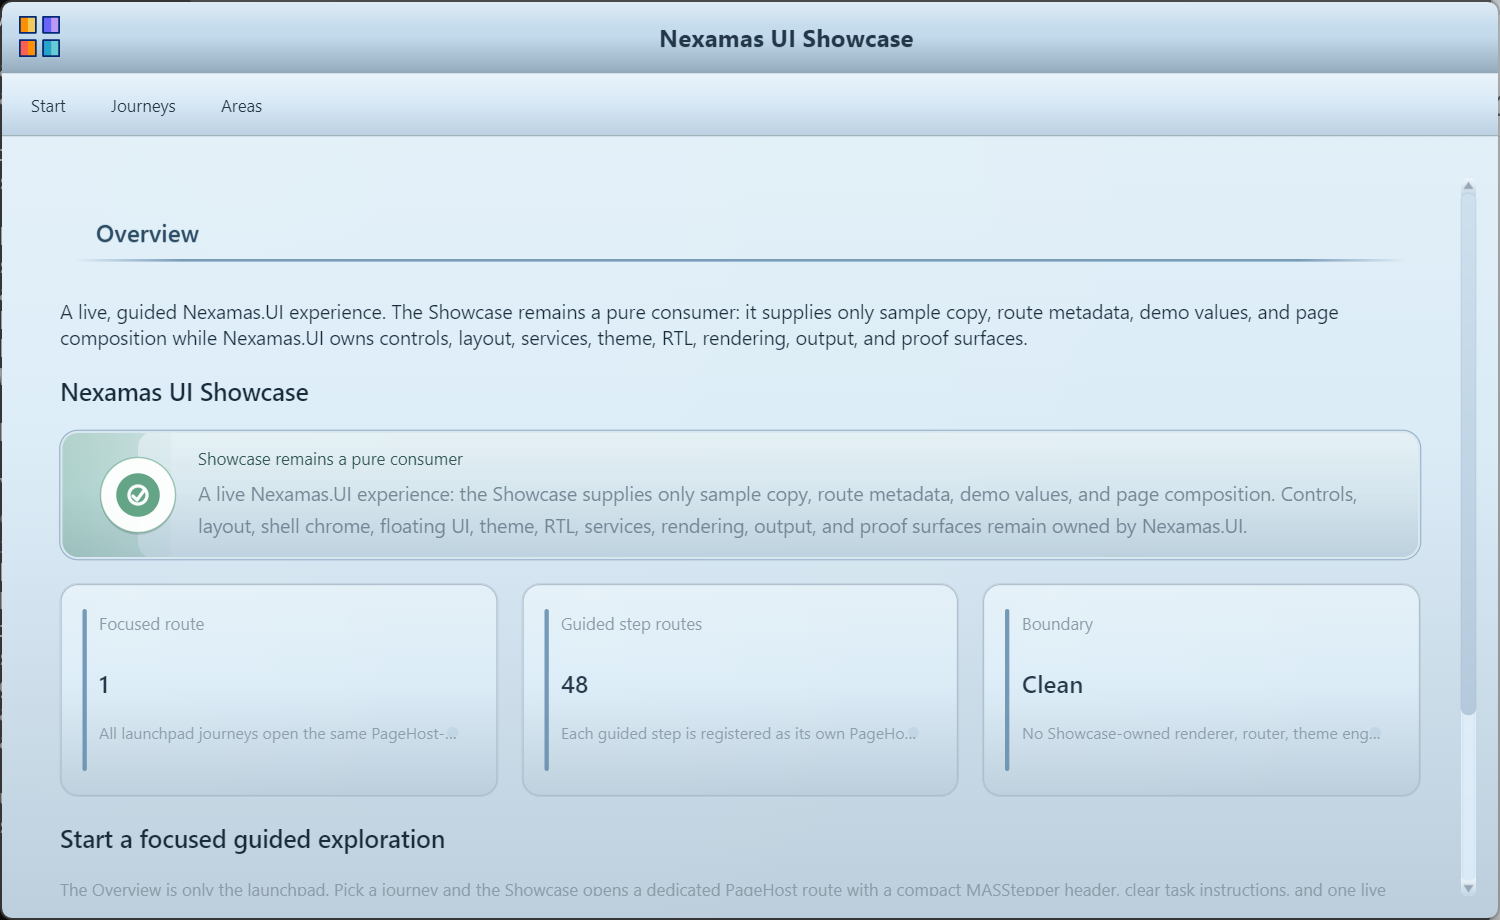Click the Overview section heading

(147, 234)
